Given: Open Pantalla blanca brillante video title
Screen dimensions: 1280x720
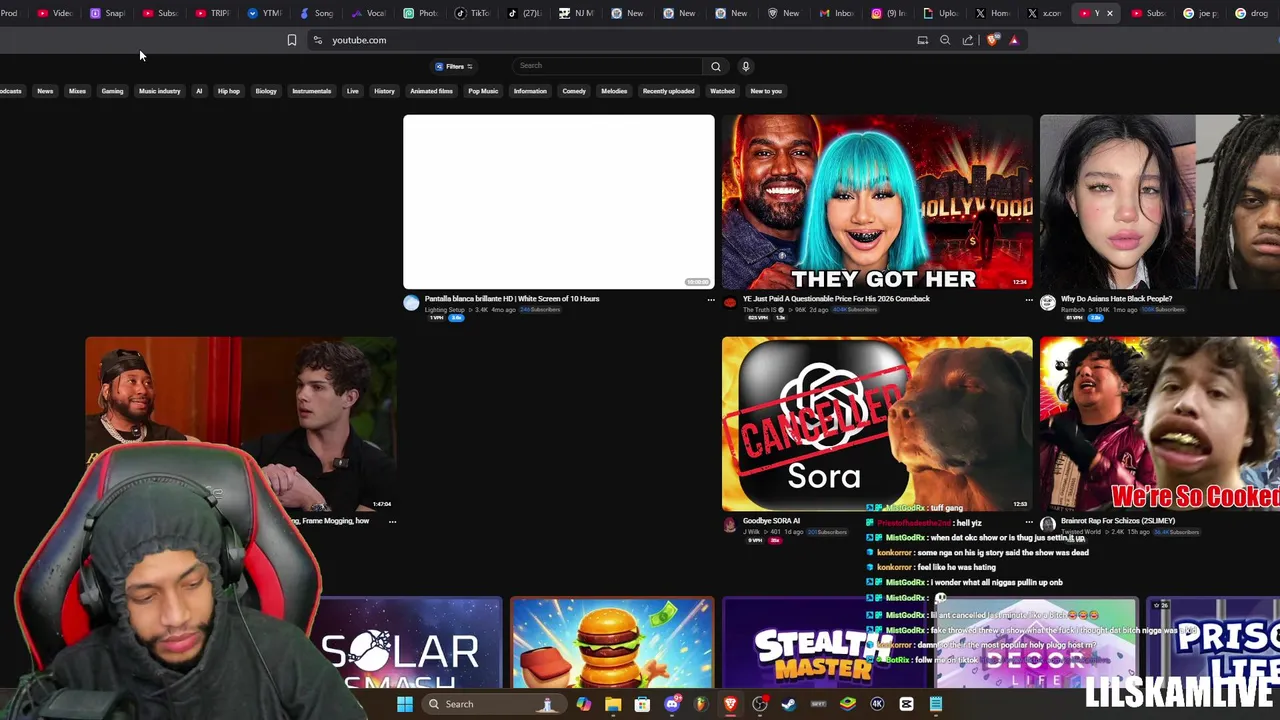Looking at the screenshot, I should [512, 298].
